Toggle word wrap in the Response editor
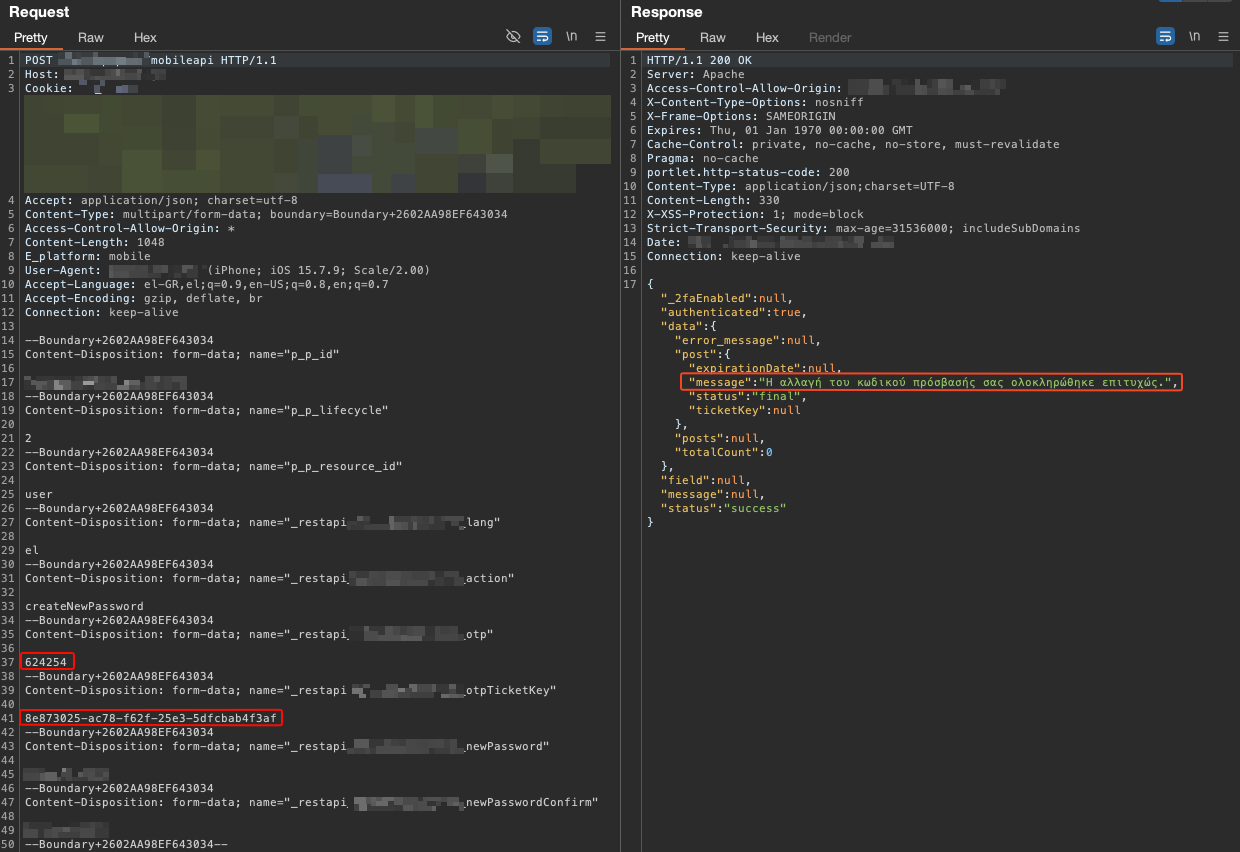Viewport: 1240px width, 852px height. pos(1165,36)
